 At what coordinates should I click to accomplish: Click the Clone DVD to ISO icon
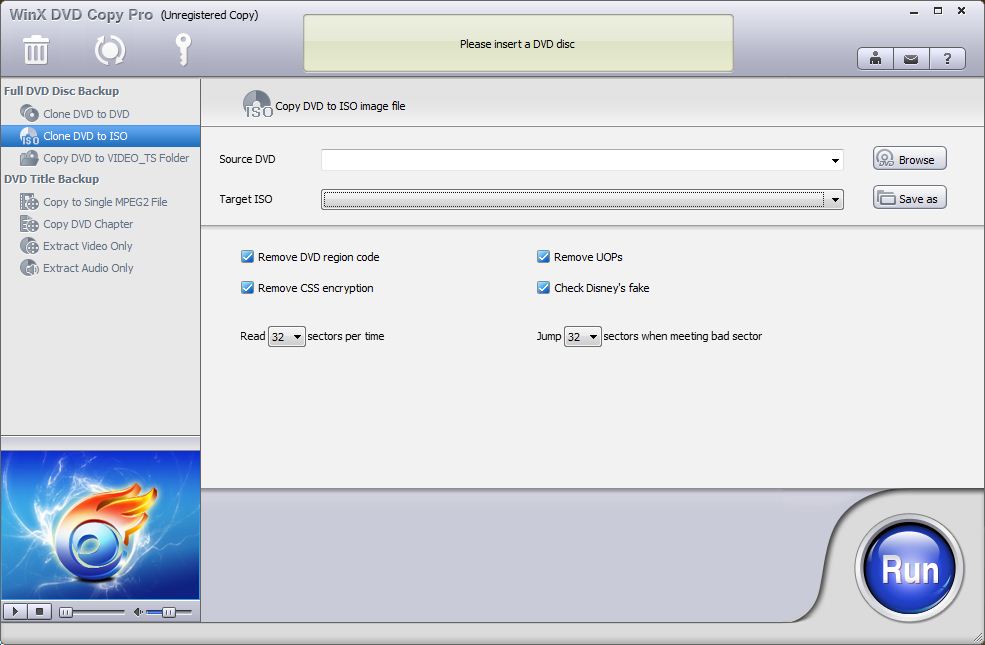[x=29, y=136]
